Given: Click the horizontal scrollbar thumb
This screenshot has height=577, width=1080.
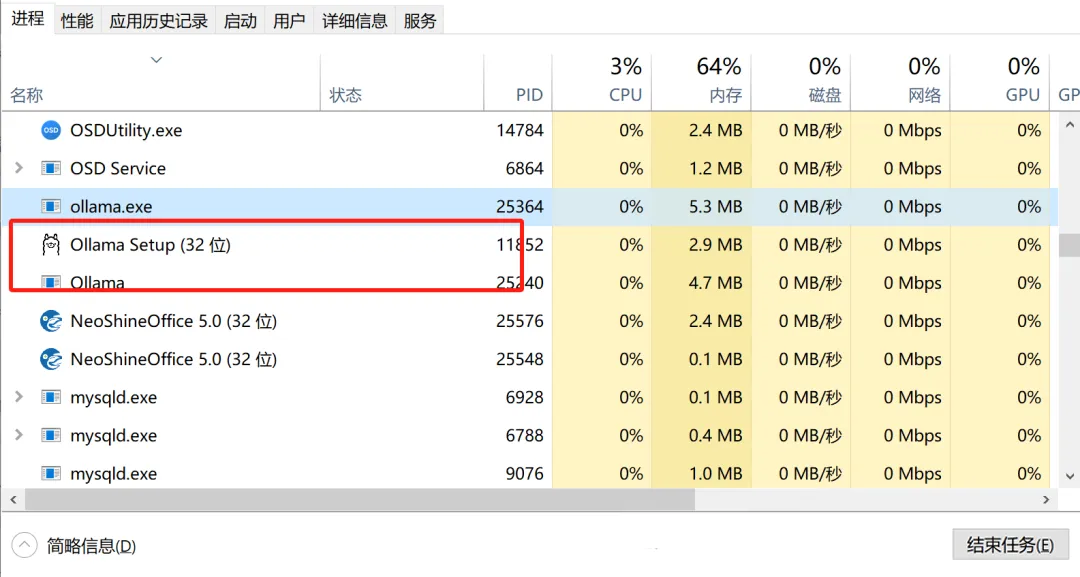Looking at the screenshot, I should tap(360, 500).
